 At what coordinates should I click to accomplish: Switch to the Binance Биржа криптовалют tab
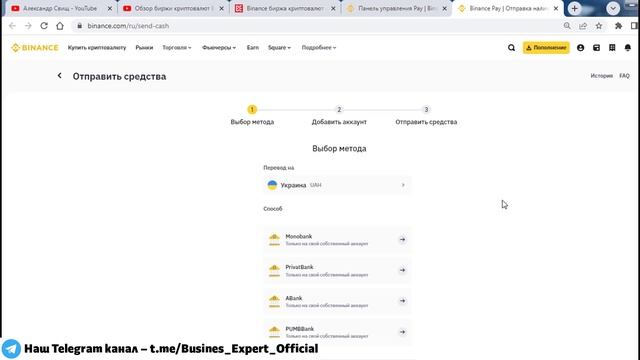(x=285, y=8)
